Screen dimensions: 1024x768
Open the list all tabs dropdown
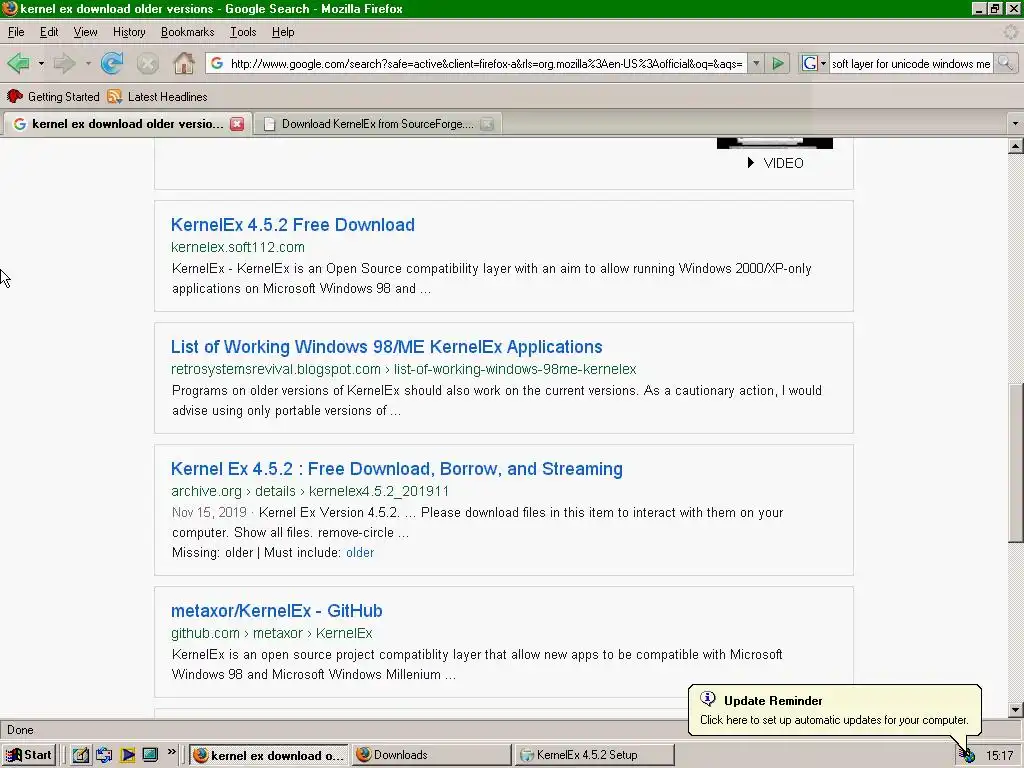(1015, 123)
